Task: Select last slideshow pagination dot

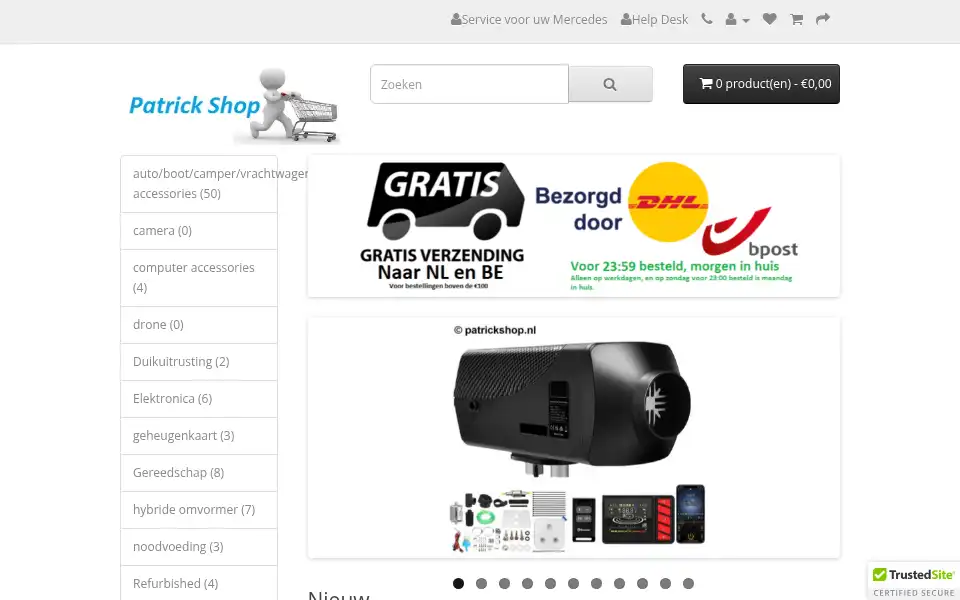Action: click(x=688, y=583)
